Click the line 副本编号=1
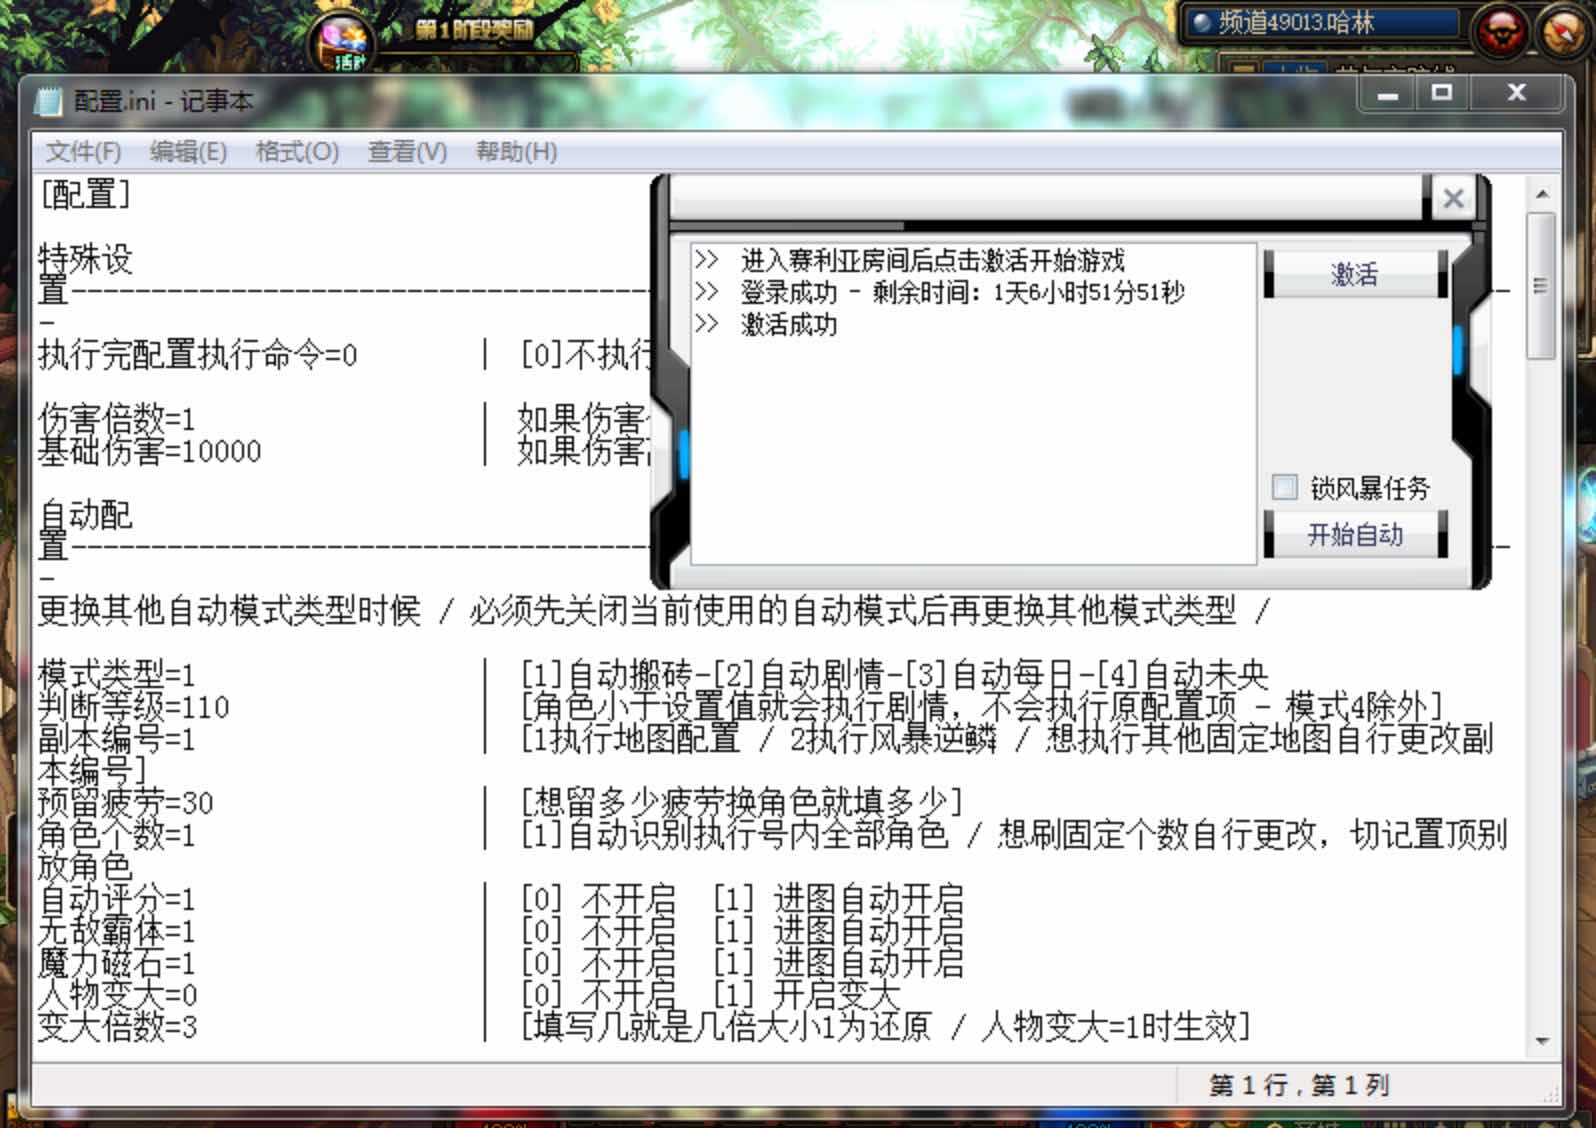The width and height of the screenshot is (1596, 1128). (117, 739)
